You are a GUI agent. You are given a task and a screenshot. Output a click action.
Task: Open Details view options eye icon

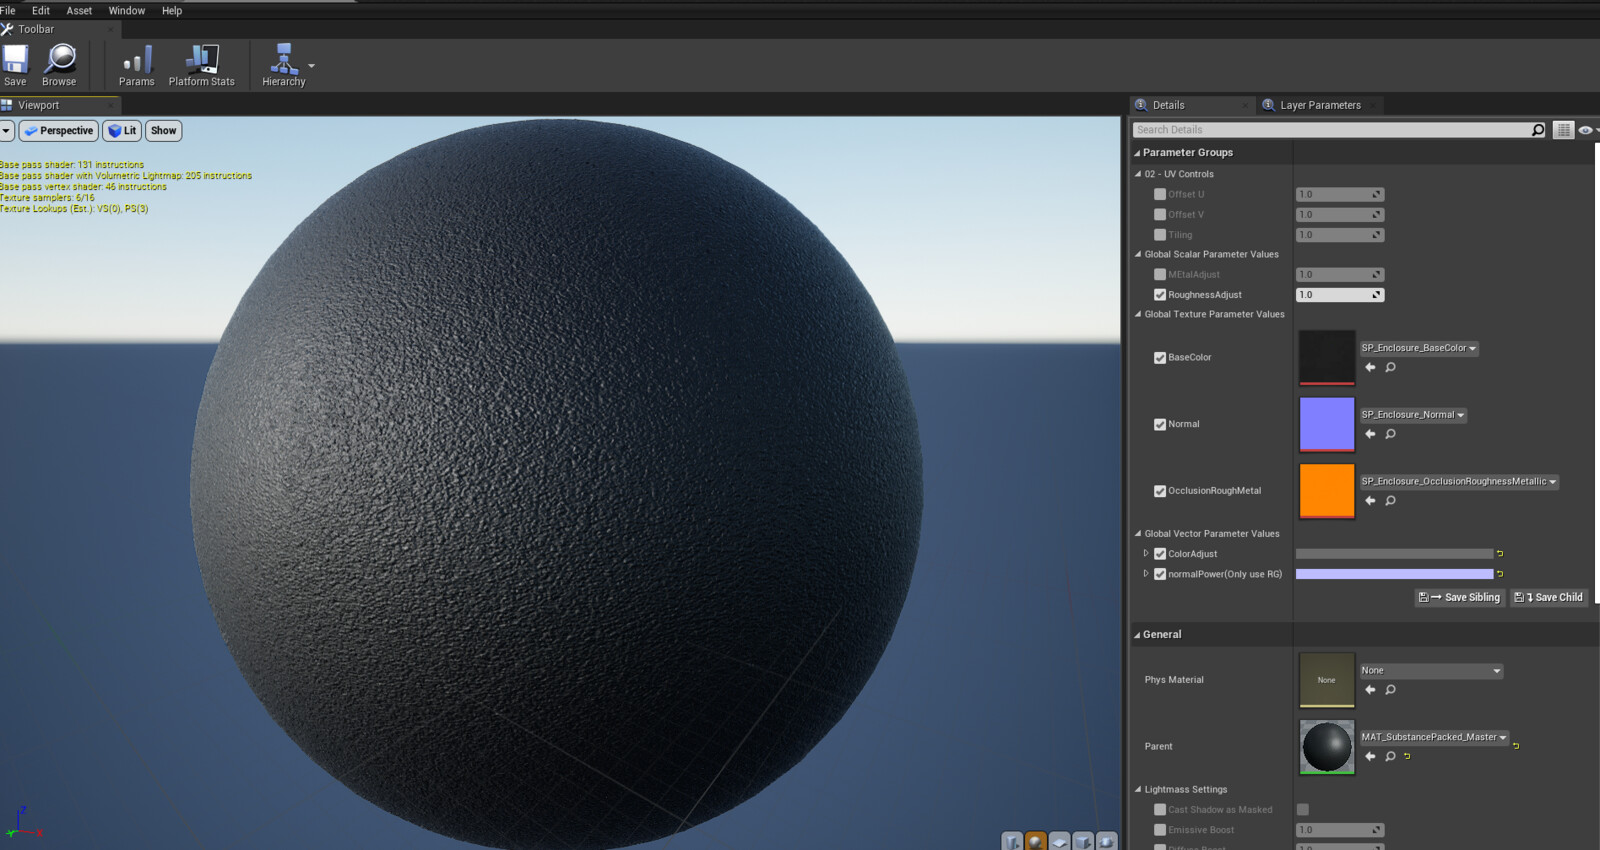tap(1586, 130)
